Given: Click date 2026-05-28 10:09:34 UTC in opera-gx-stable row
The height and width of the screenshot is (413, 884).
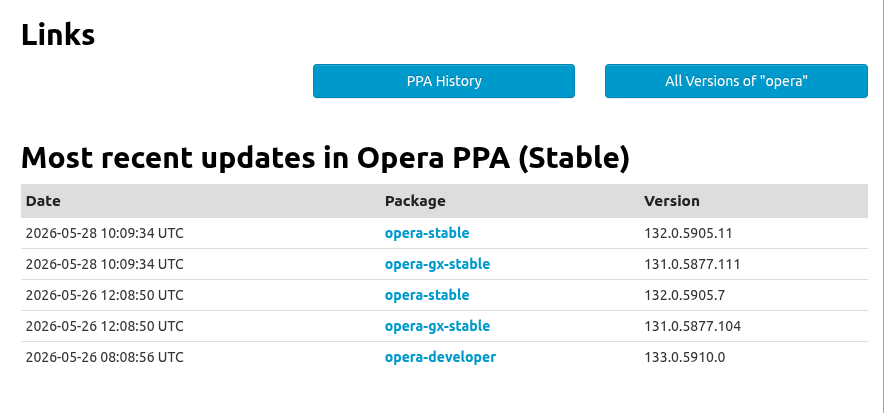Looking at the screenshot, I should coord(105,264).
